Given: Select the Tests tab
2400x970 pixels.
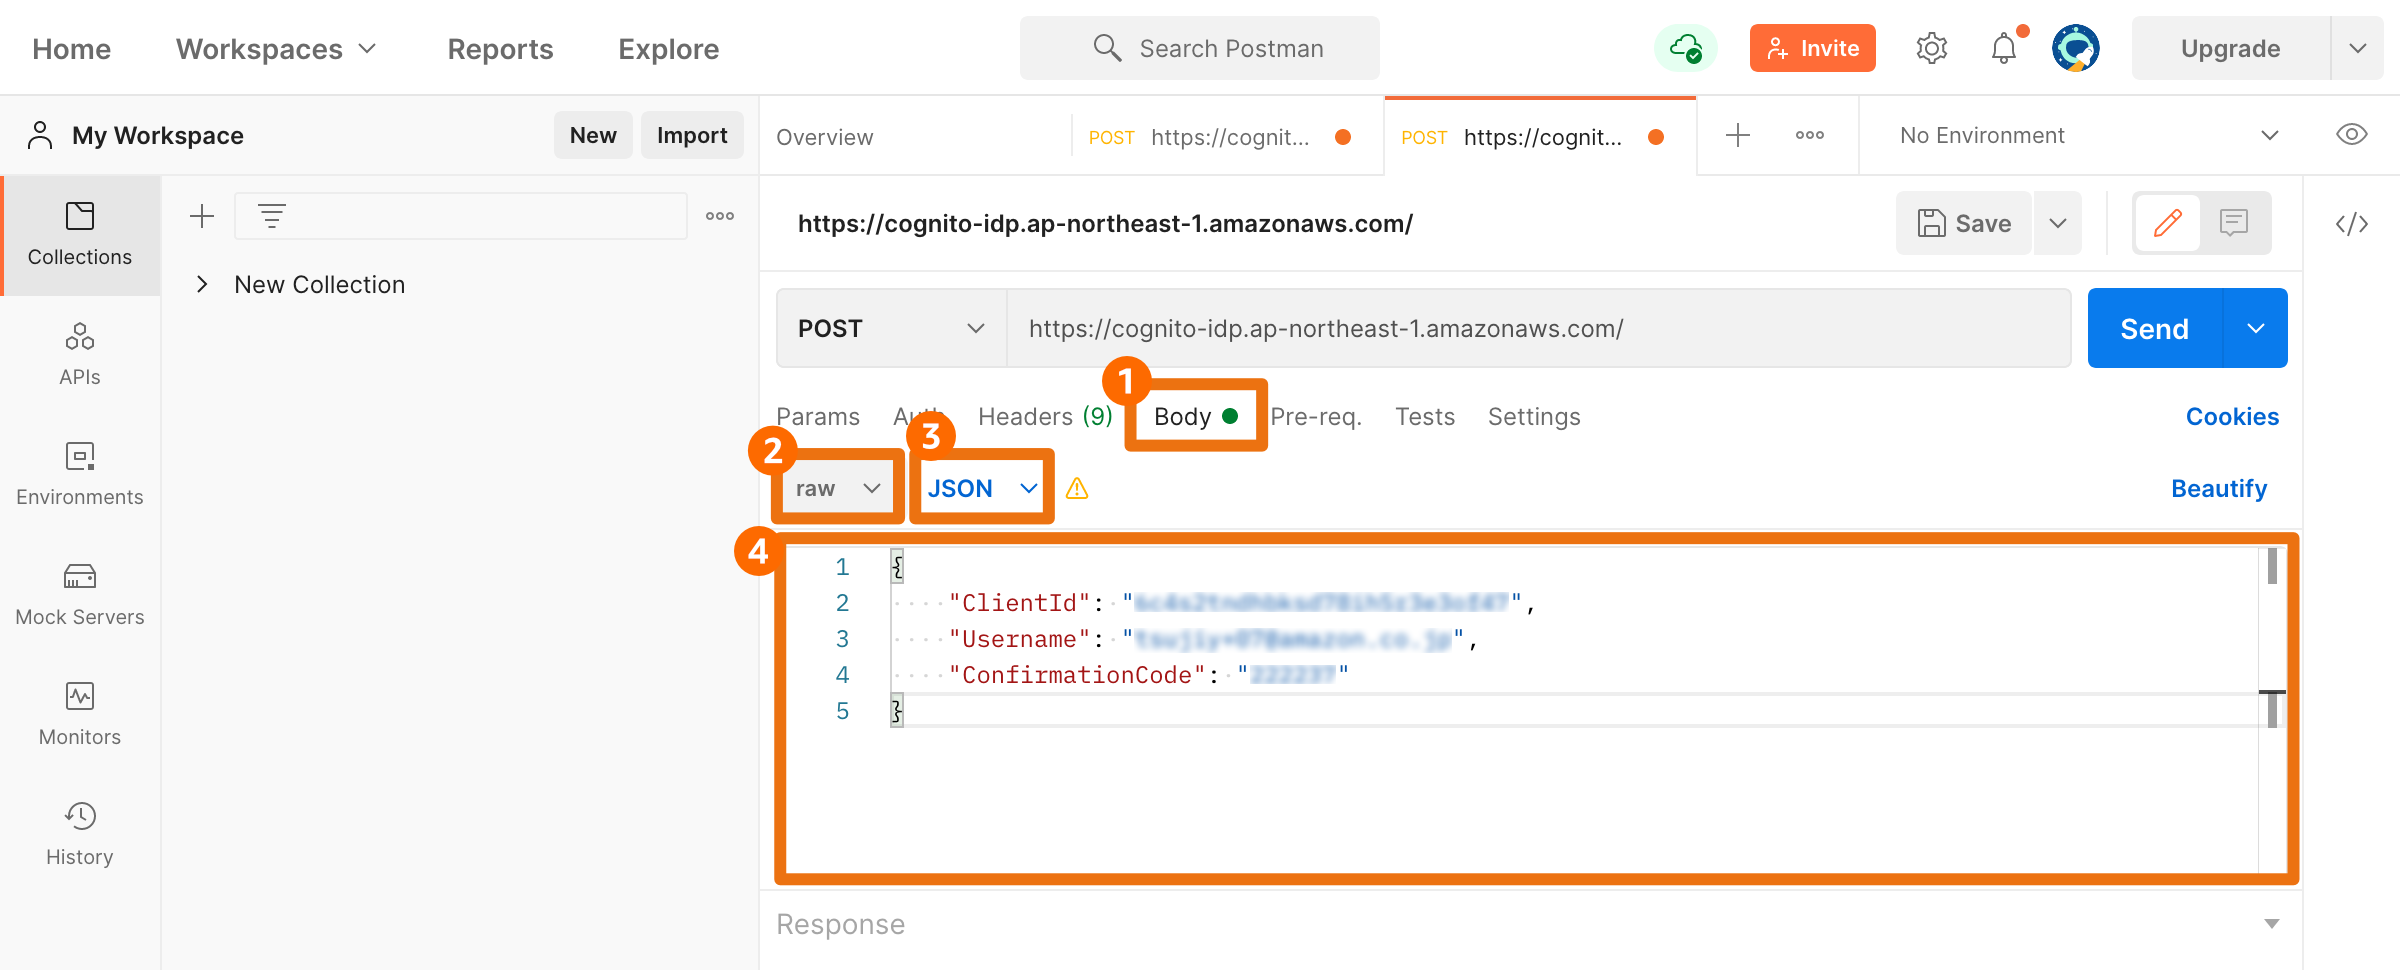Looking at the screenshot, I should click(x=1425, y=416).
